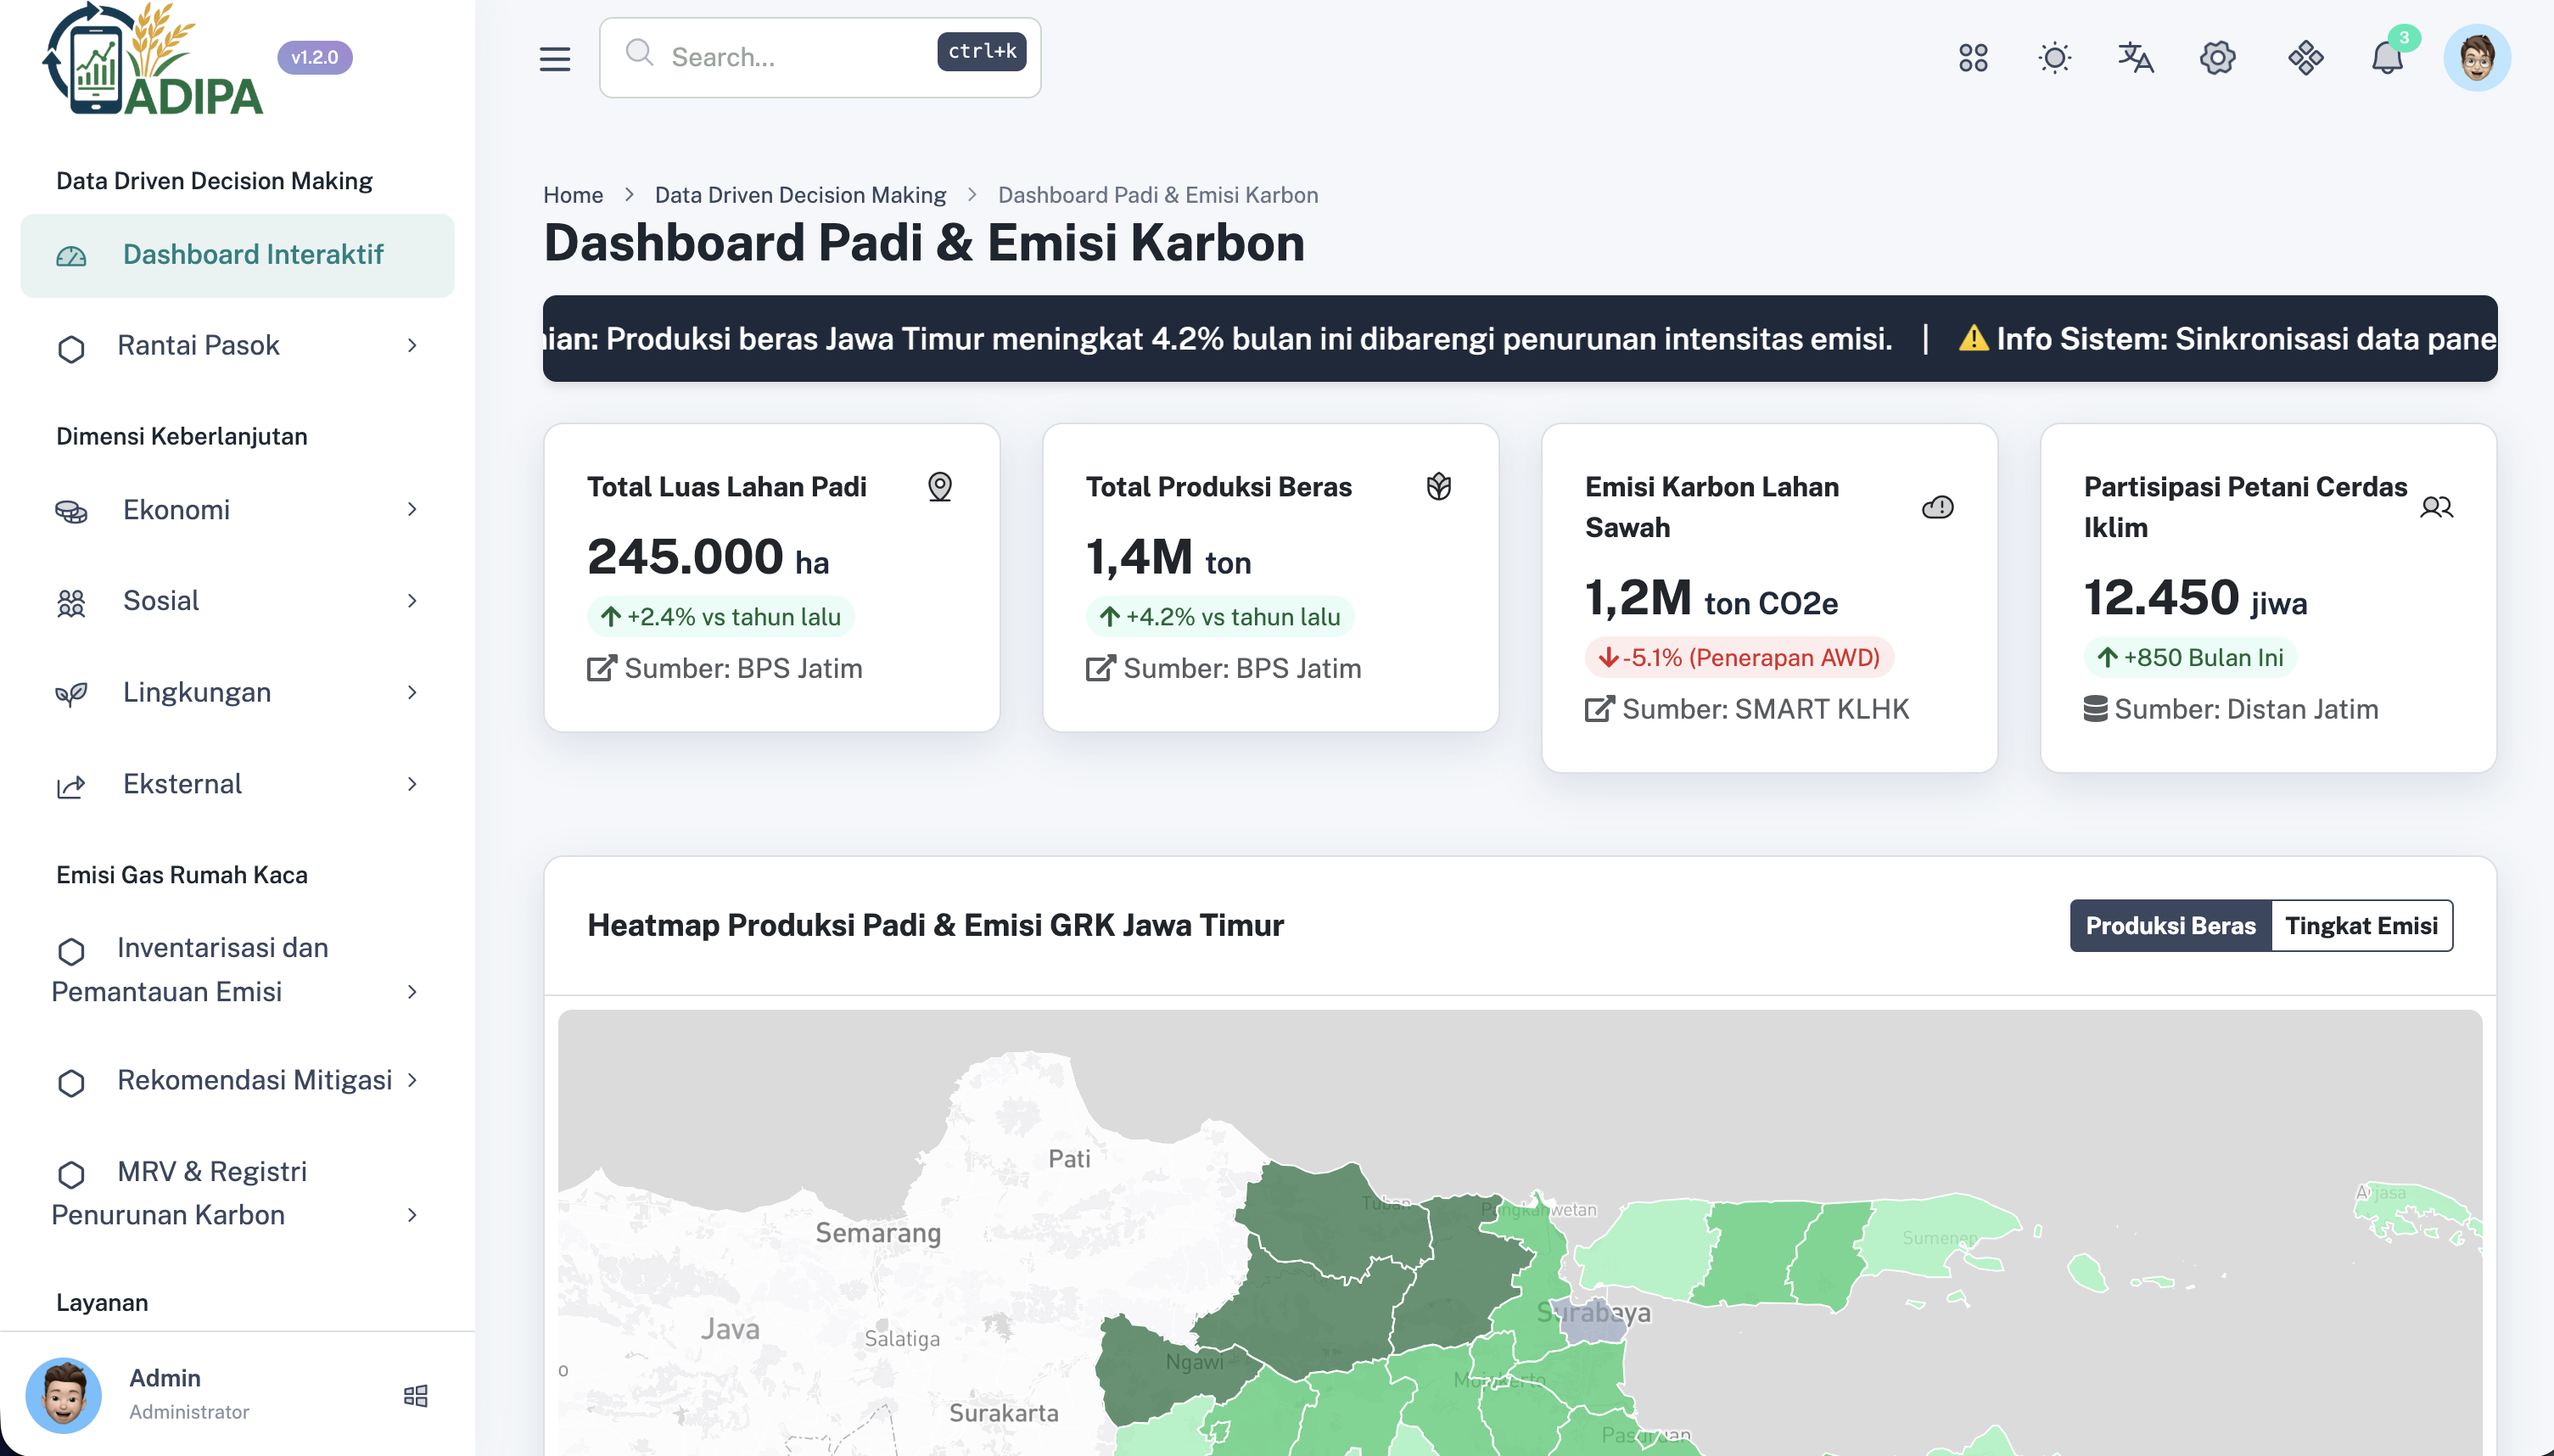Click cloud icon on Emisi Karbon card
Screen dimensions: 2554x1456
click(x=1937, y=507)
